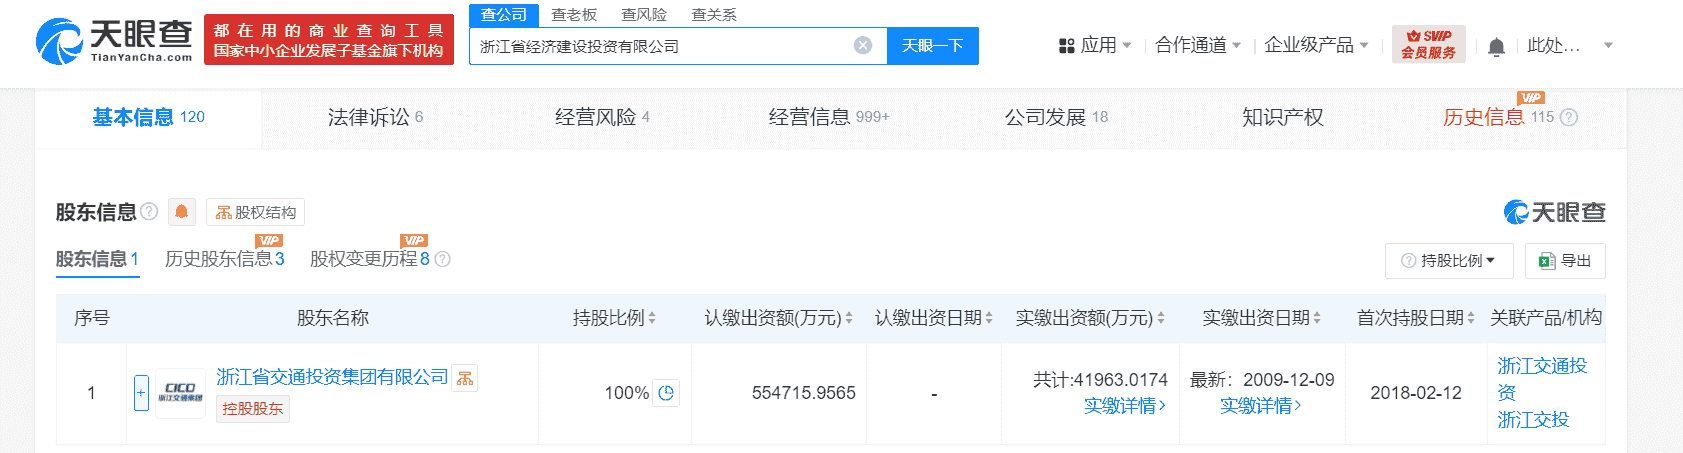Open the 应用 dropdown menu
Viewport: 1683px width, 453px height.
click(x=1095, y=45)
